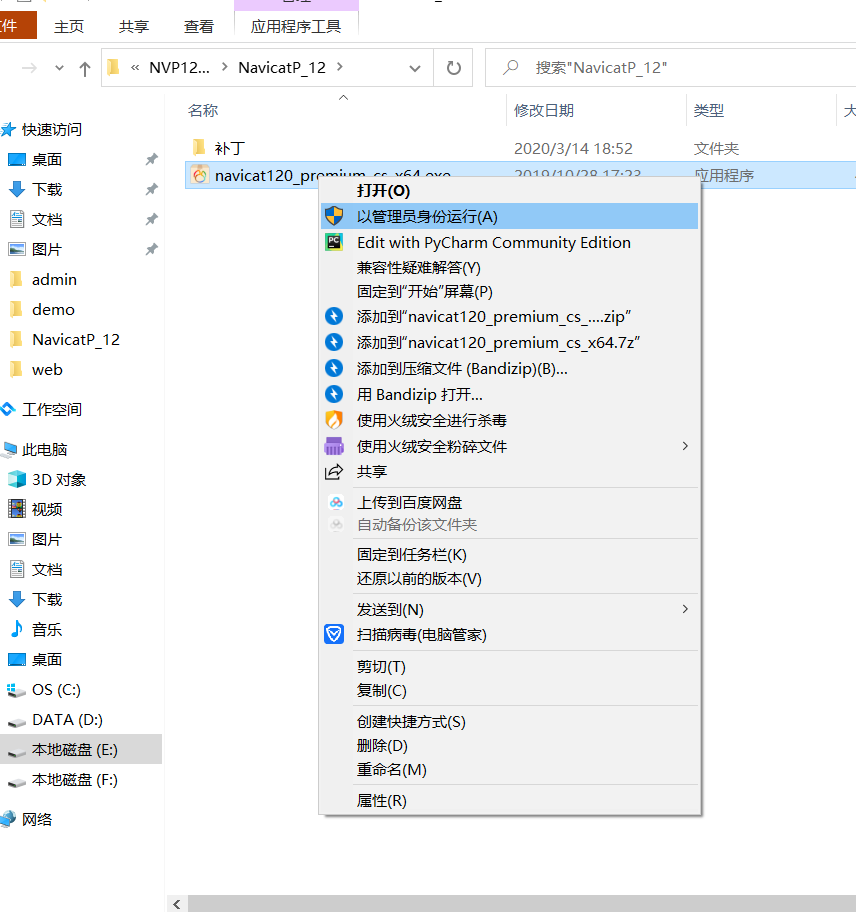Image resolution: width=856 pixels, height=912 pixels.
Task: Unpin 图片 from quick access pin icon
Action: pos(151,250)
